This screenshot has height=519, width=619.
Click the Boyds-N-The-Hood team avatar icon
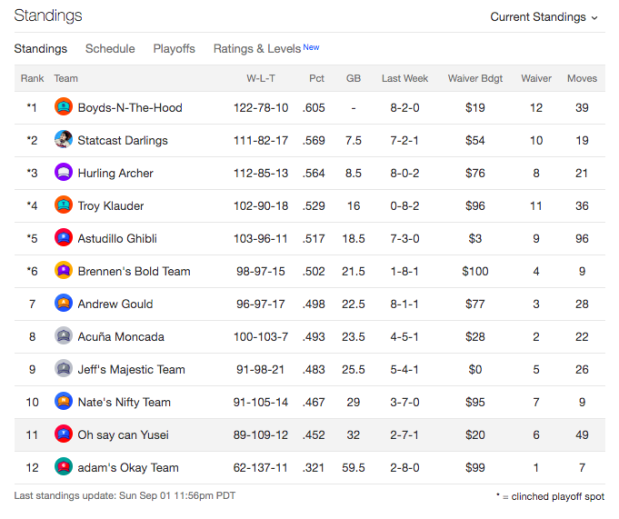(63, 107)
